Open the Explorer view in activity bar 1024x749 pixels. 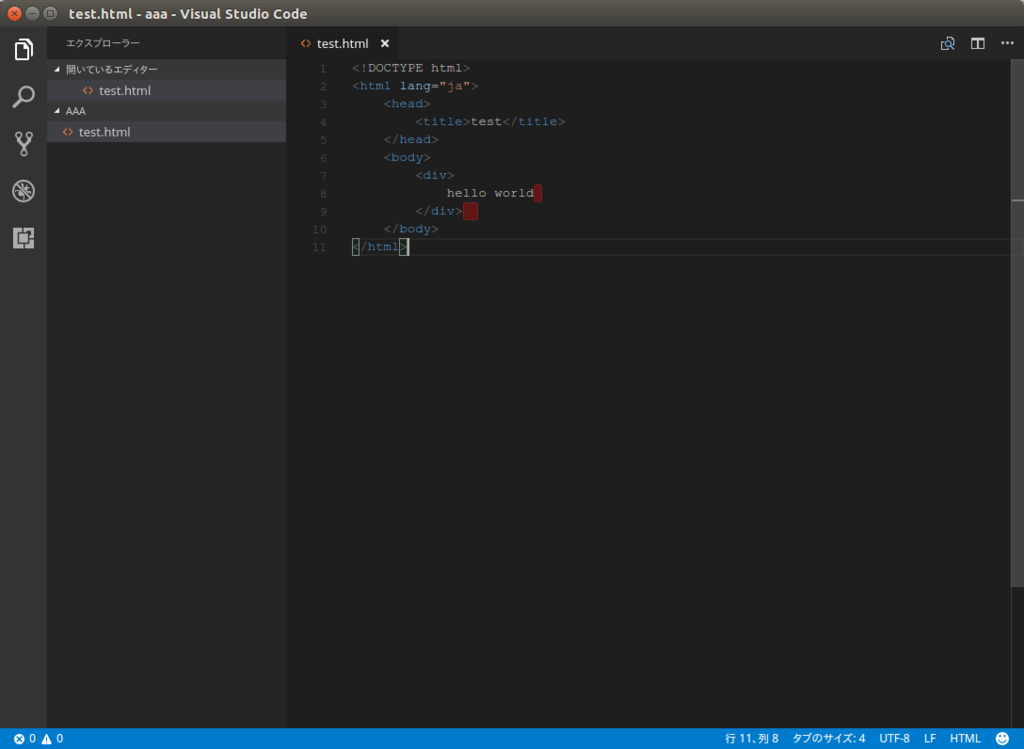coord(24,50)
